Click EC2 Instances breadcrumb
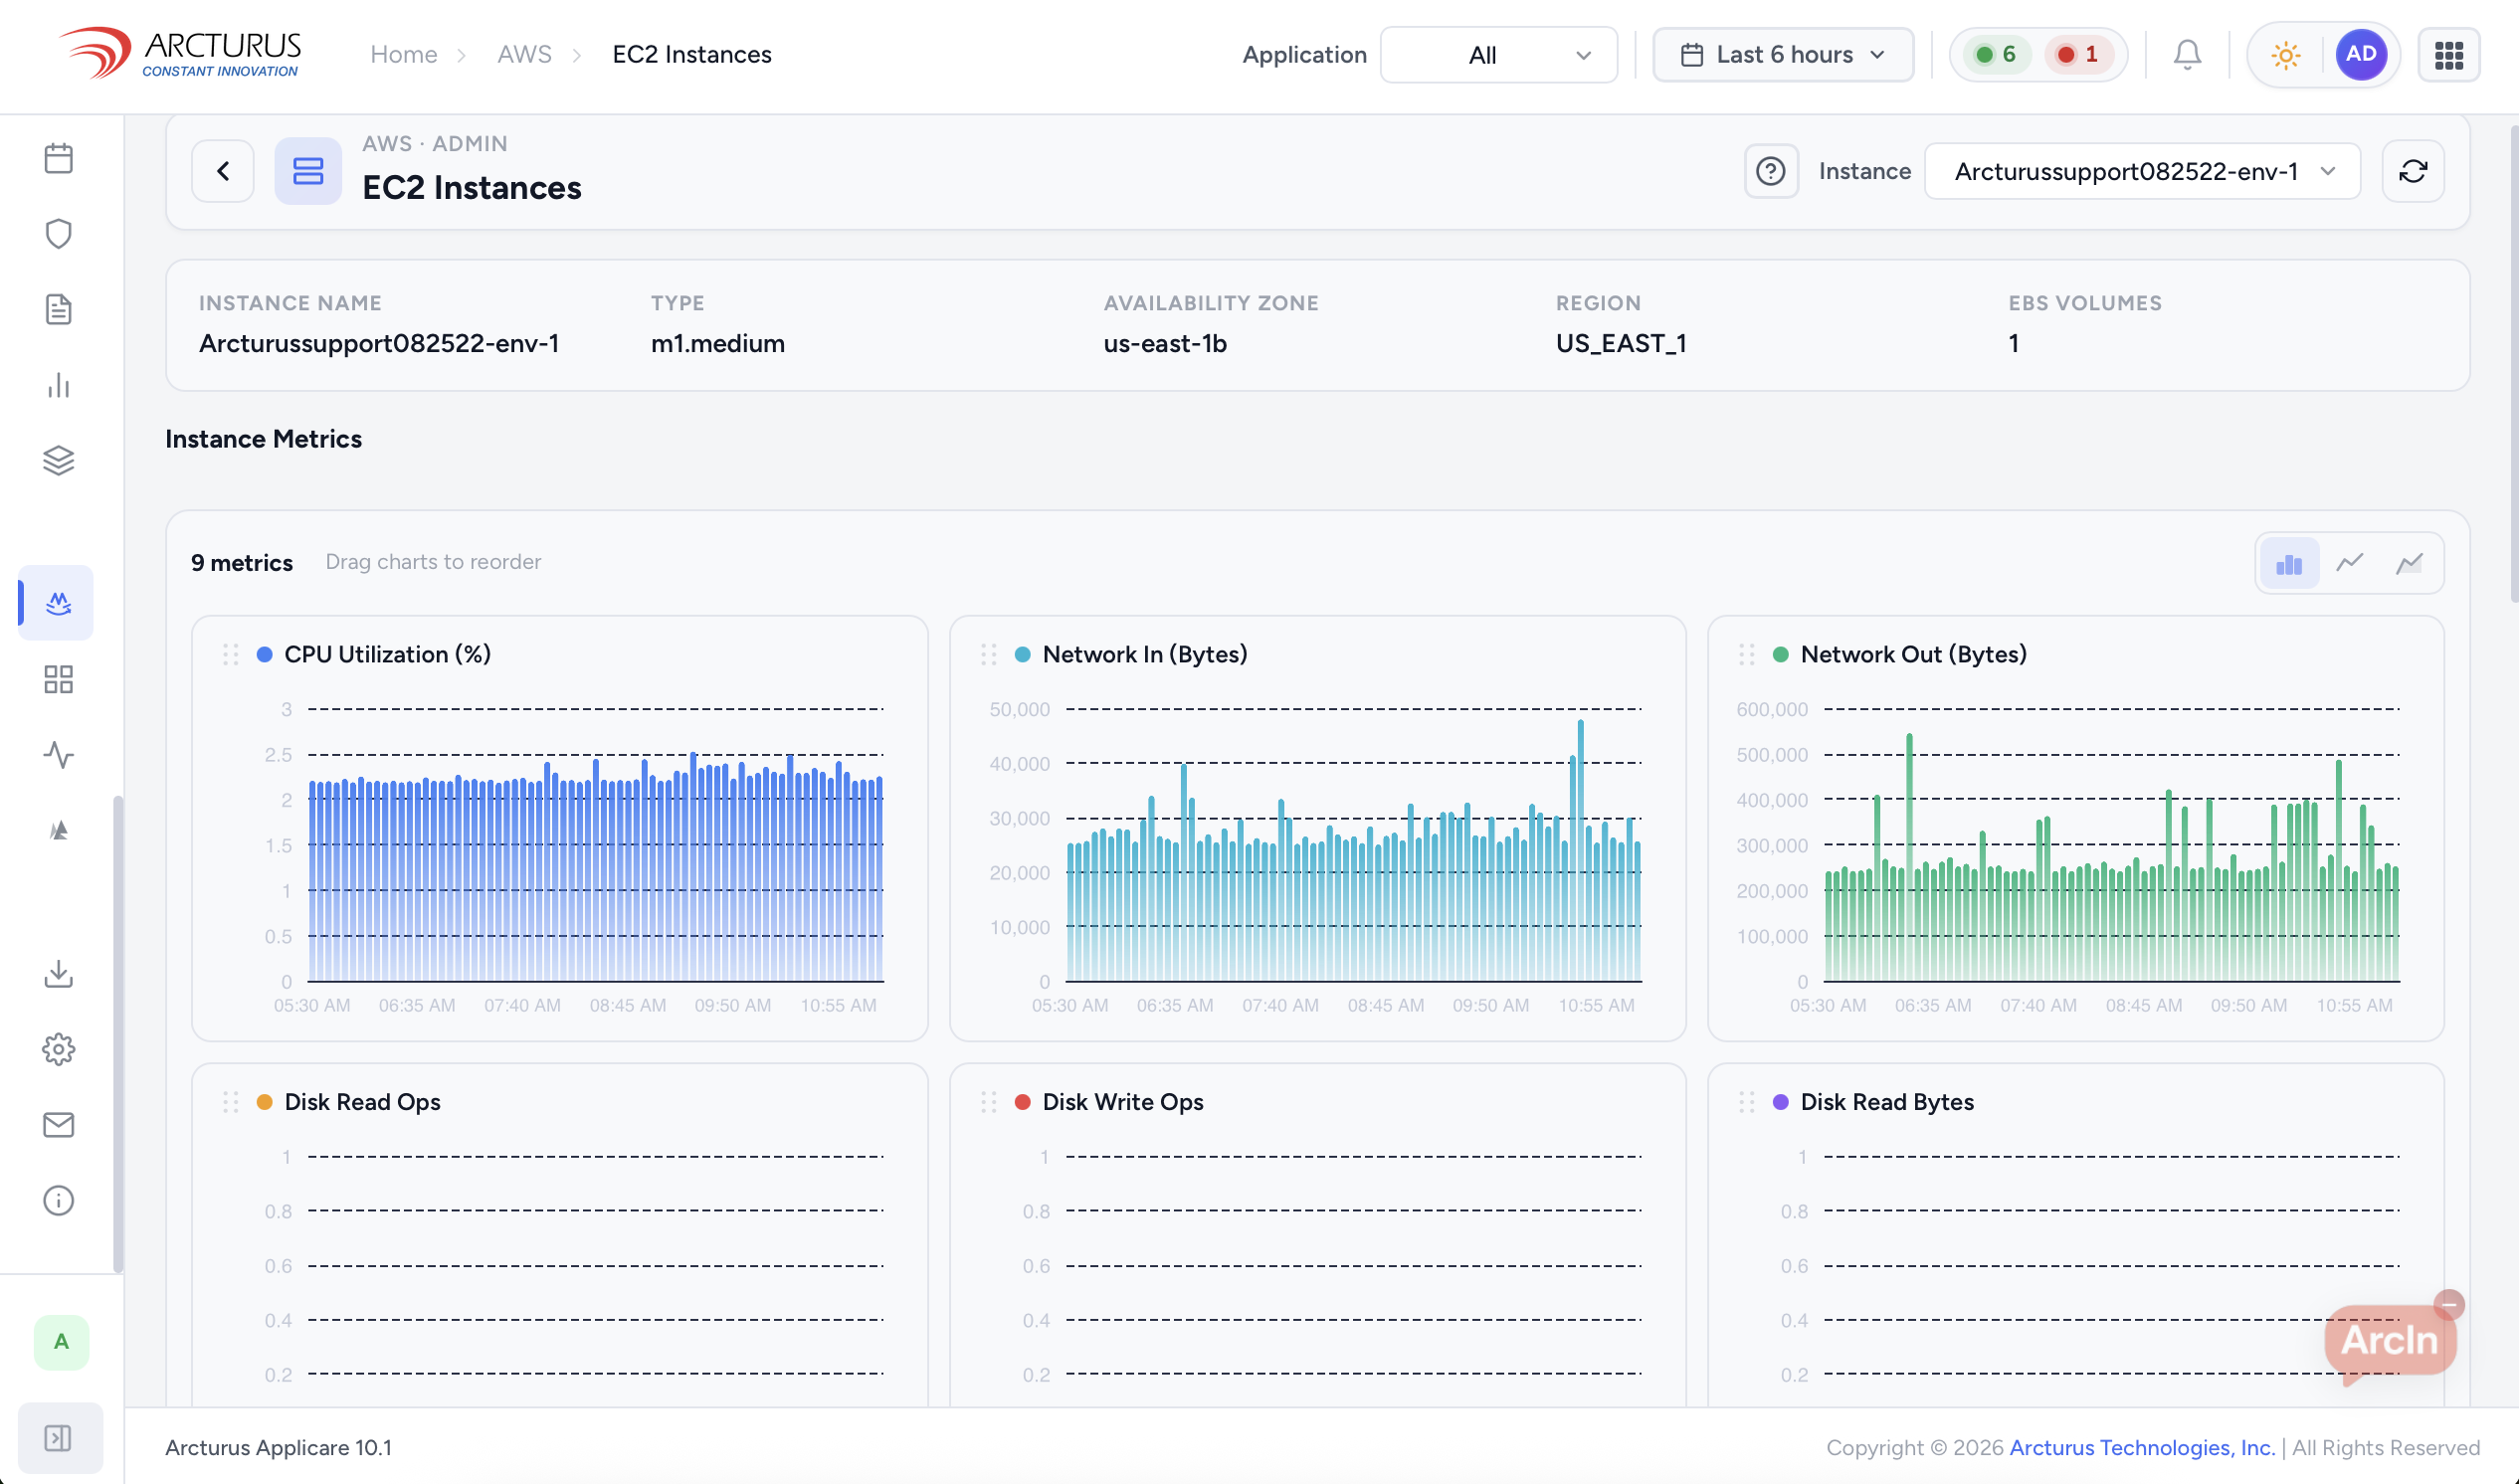Image resolution: width=2519 pixels, height=1484 pixels. (692, 54)
